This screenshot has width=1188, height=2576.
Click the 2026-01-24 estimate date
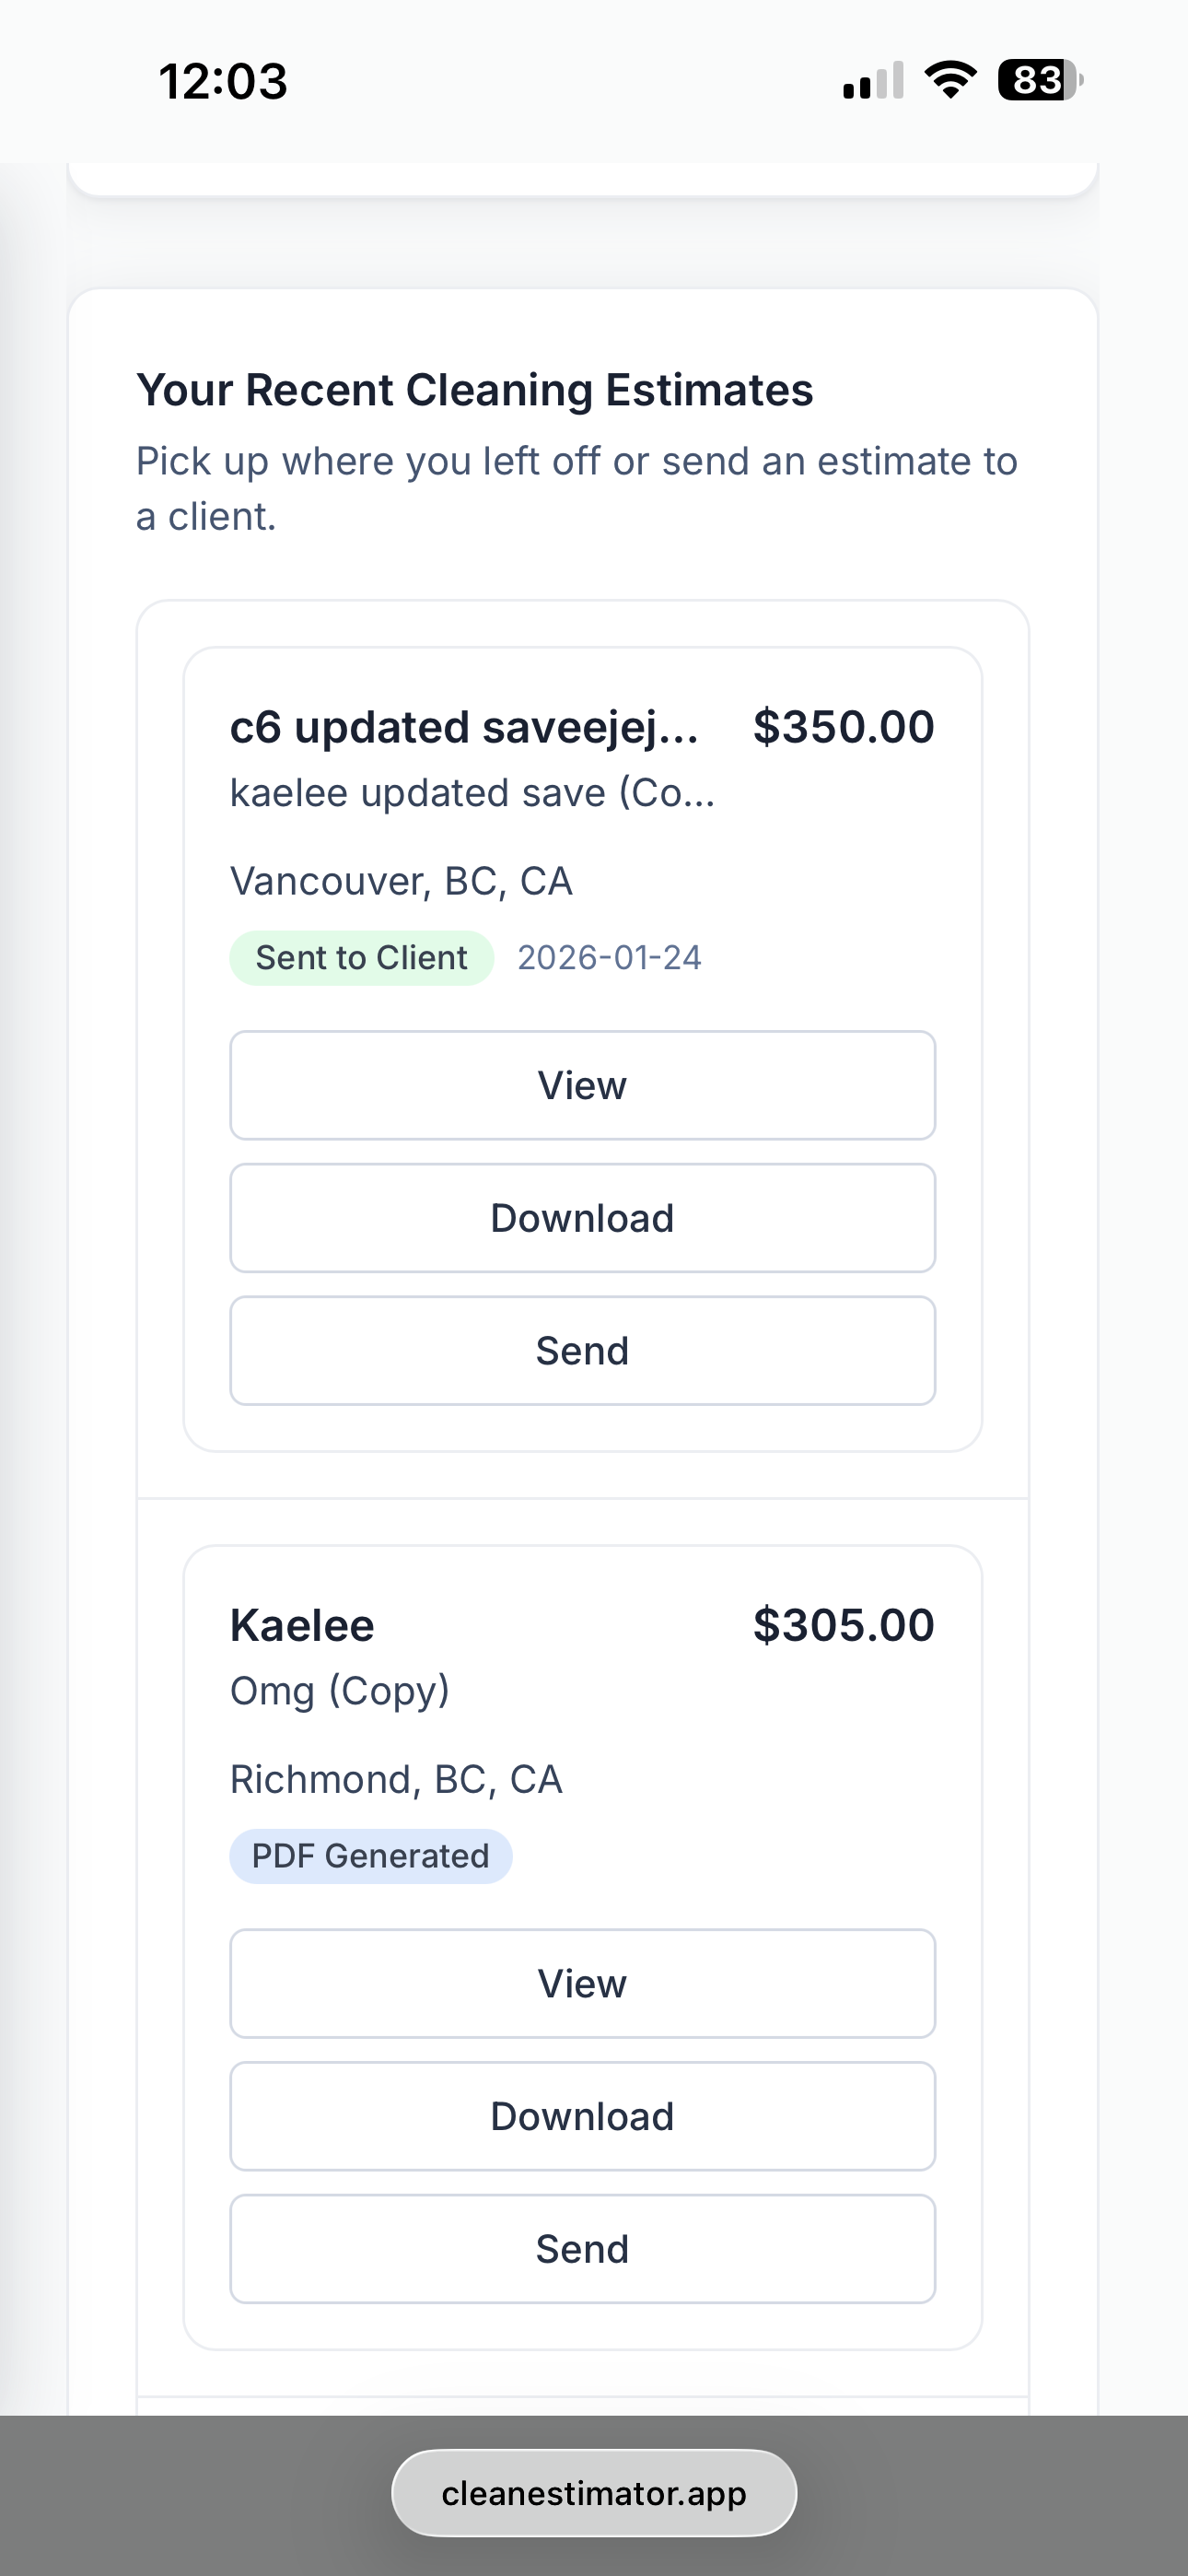tap(609, 958)
